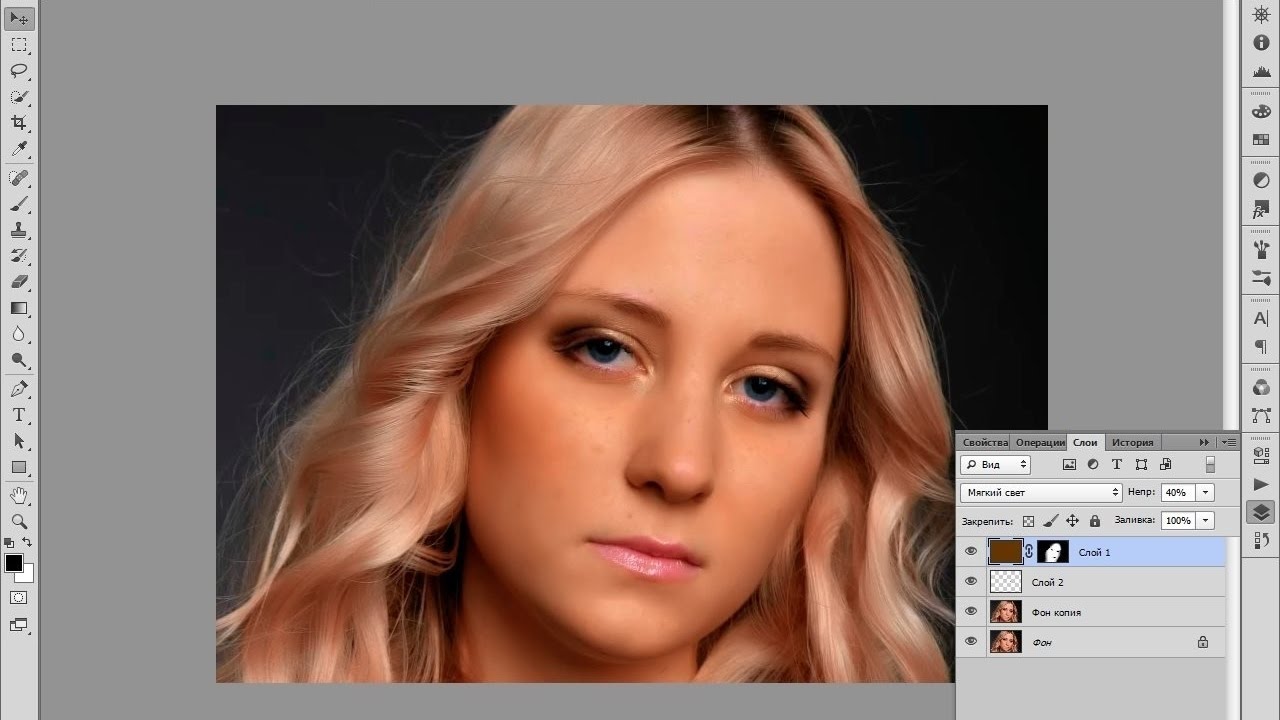Open the Brush Presets panel icon
Viewport: 1280px width, 720px height.
(1261, 278)
